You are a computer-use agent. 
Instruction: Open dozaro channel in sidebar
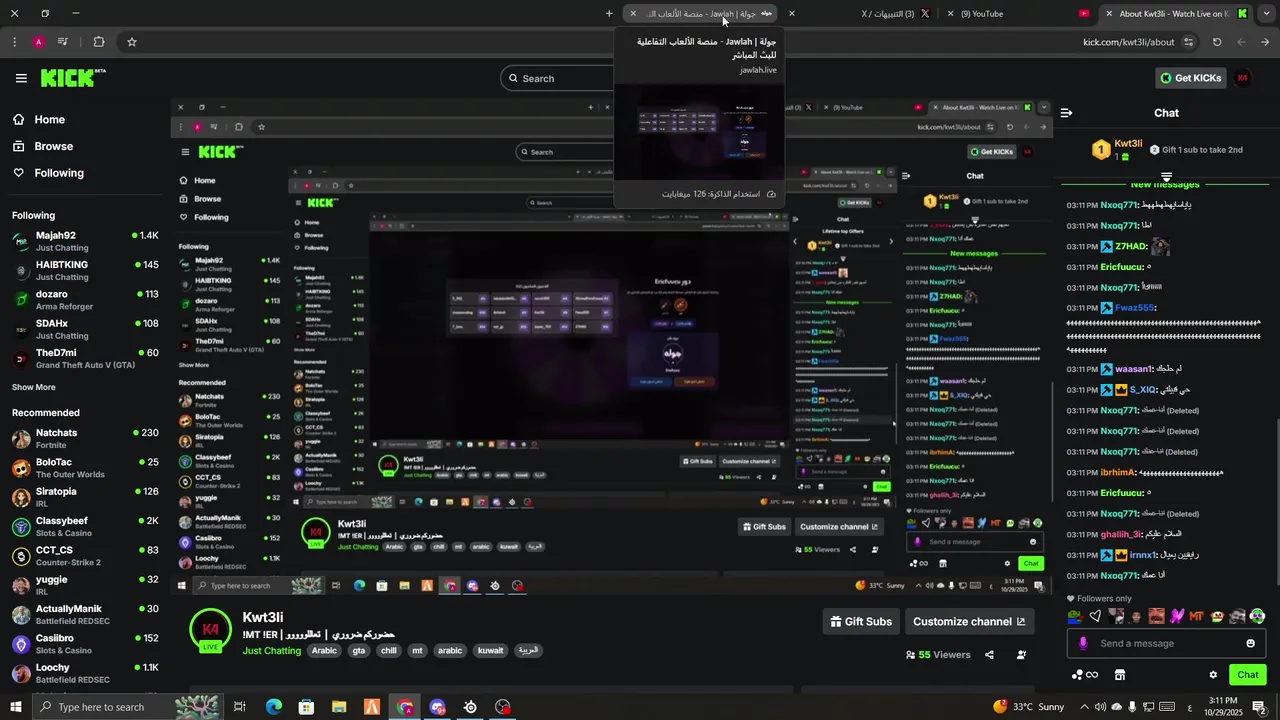pyautogui.click(x=85, y=300)
